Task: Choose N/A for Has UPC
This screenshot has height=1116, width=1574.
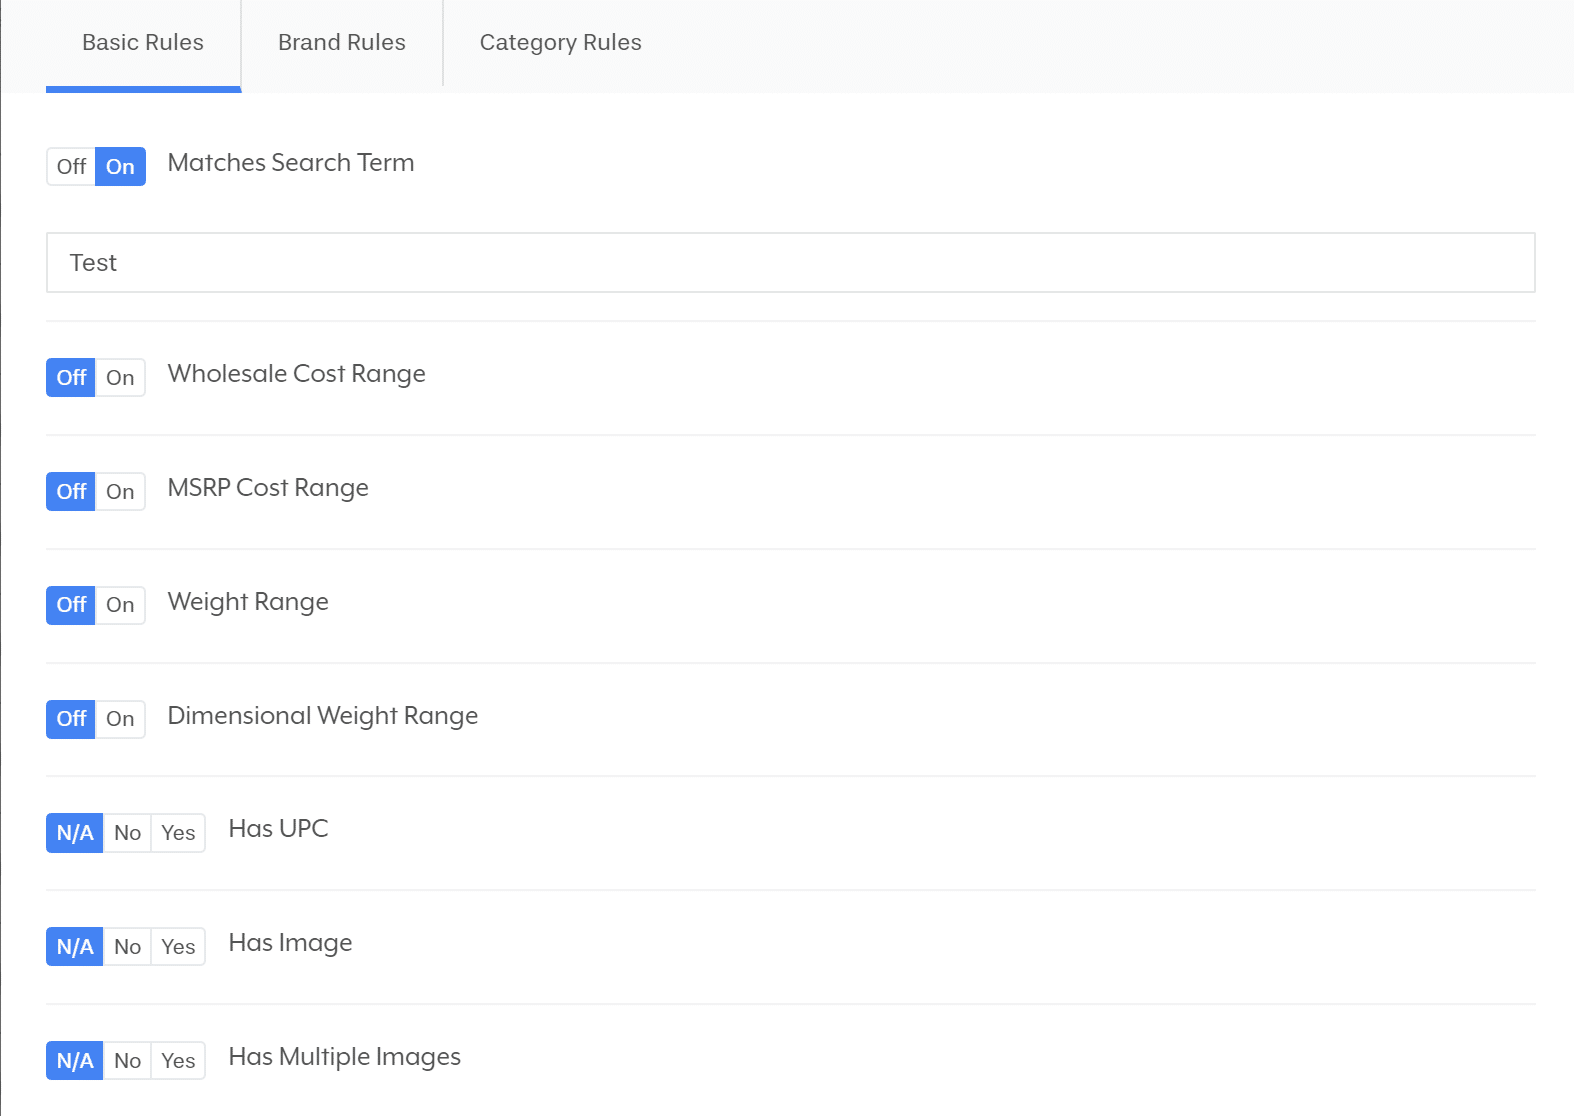Action: [x=75, y=833]
